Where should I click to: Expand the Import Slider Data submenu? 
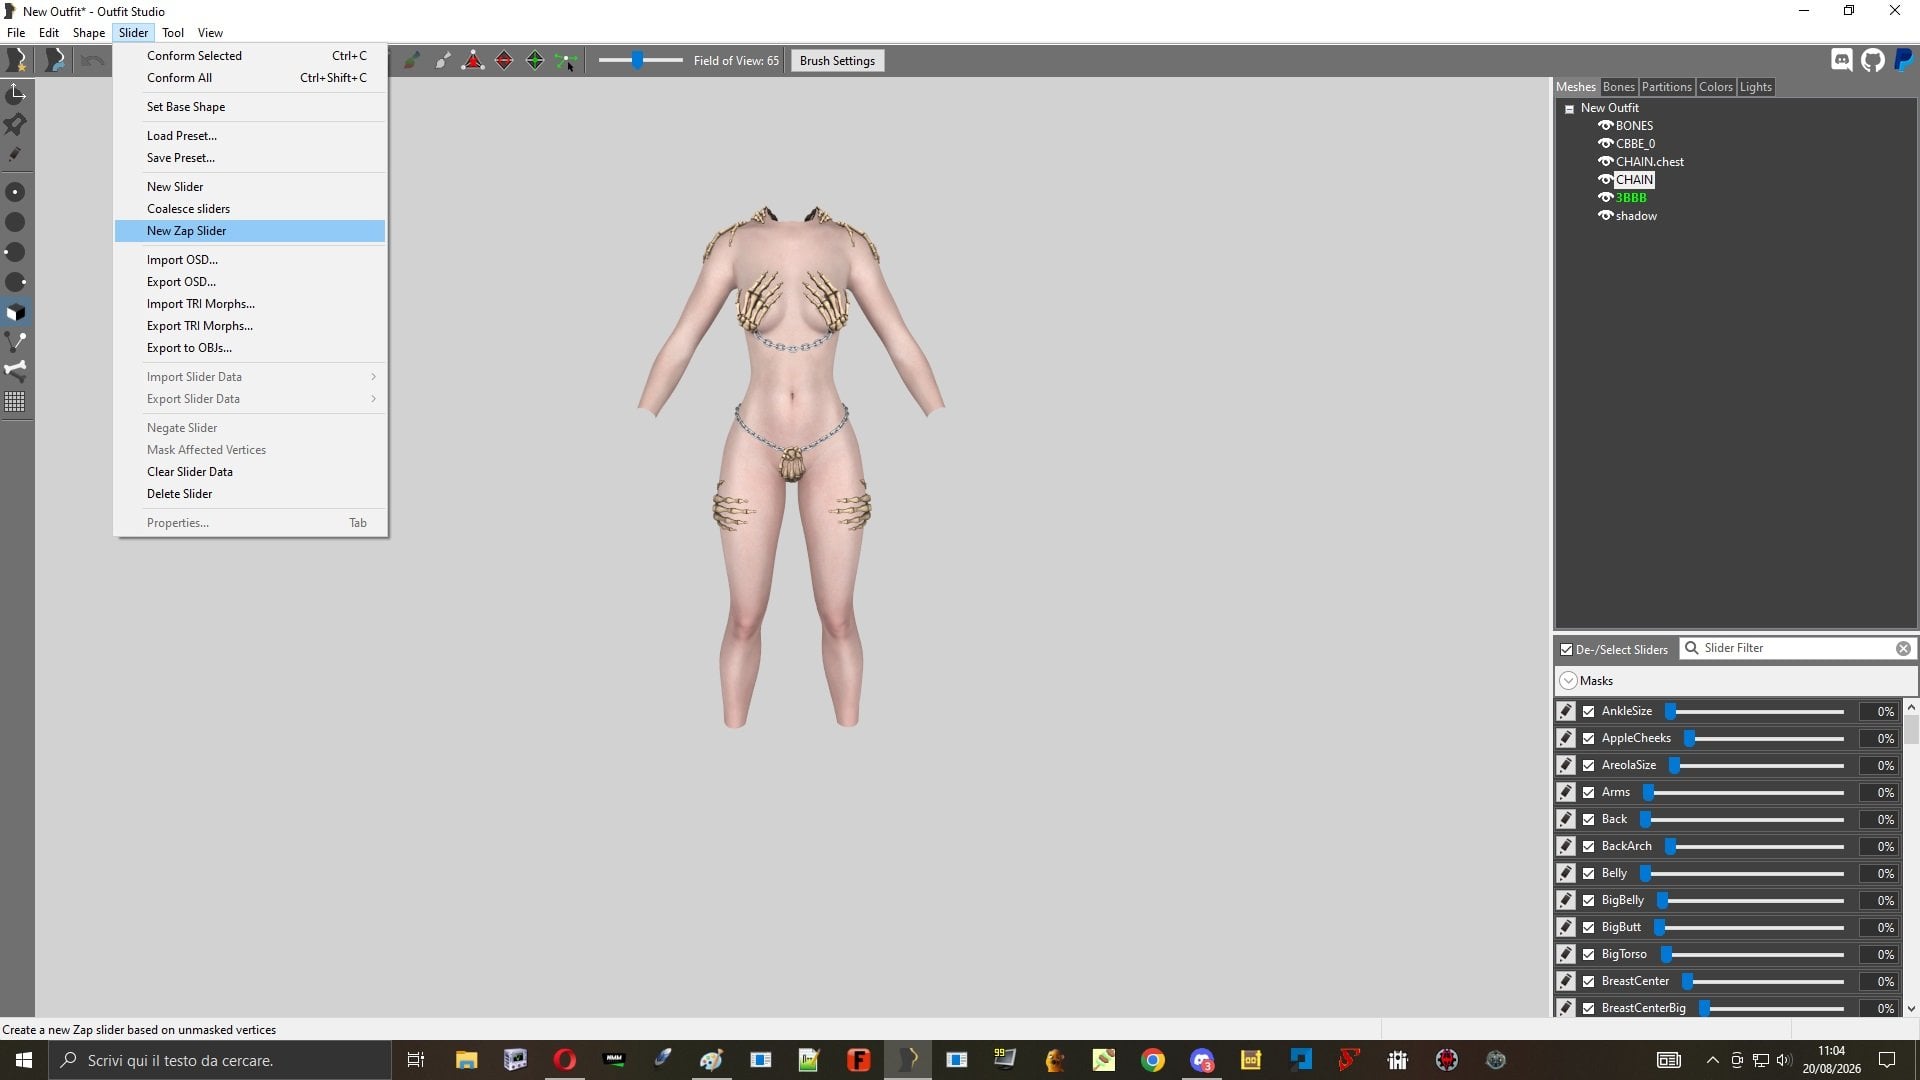pyautogui.click(x=250, y=377)
